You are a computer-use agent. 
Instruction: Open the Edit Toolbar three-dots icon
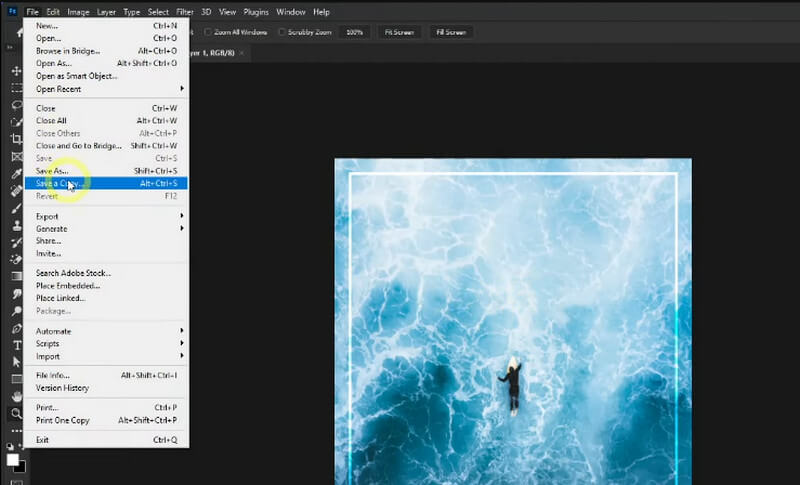tap(16, 431)
